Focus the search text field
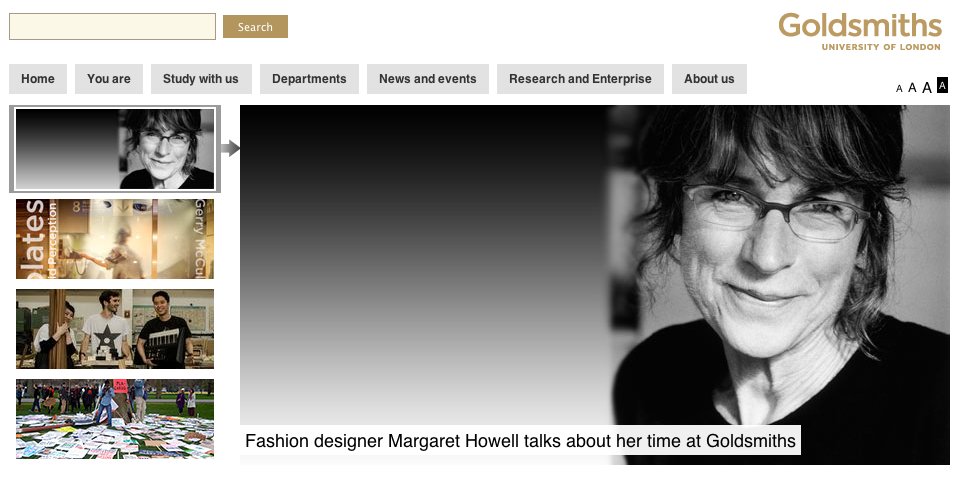 [113, 26]
